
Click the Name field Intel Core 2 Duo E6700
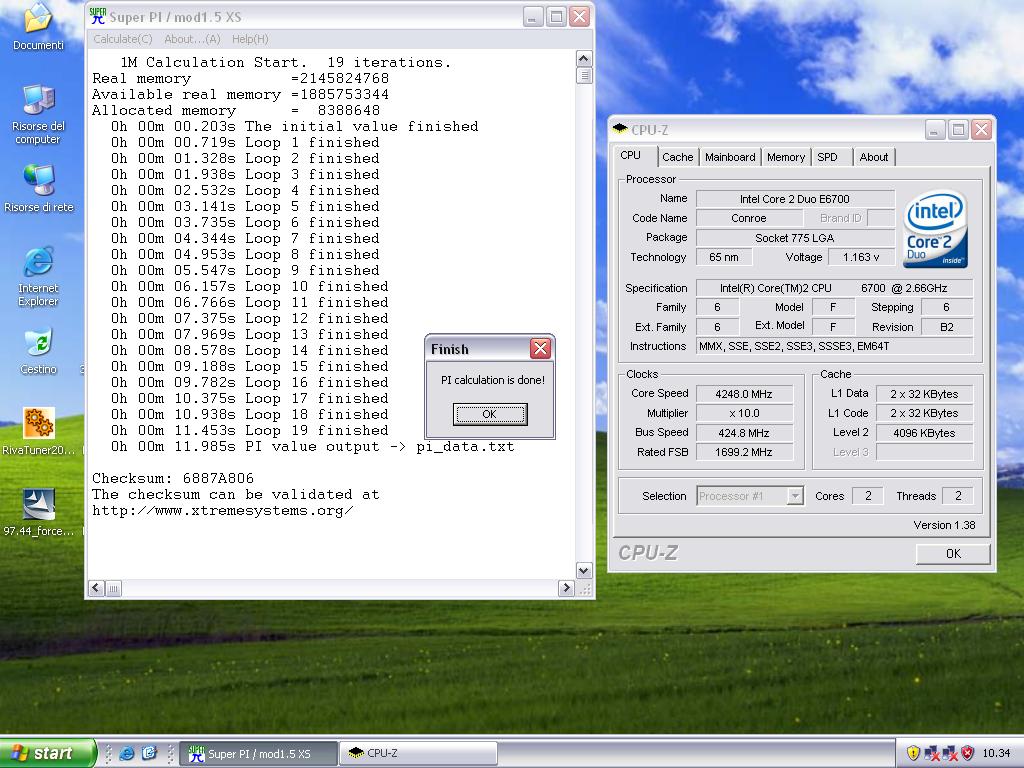click(795, 199)
